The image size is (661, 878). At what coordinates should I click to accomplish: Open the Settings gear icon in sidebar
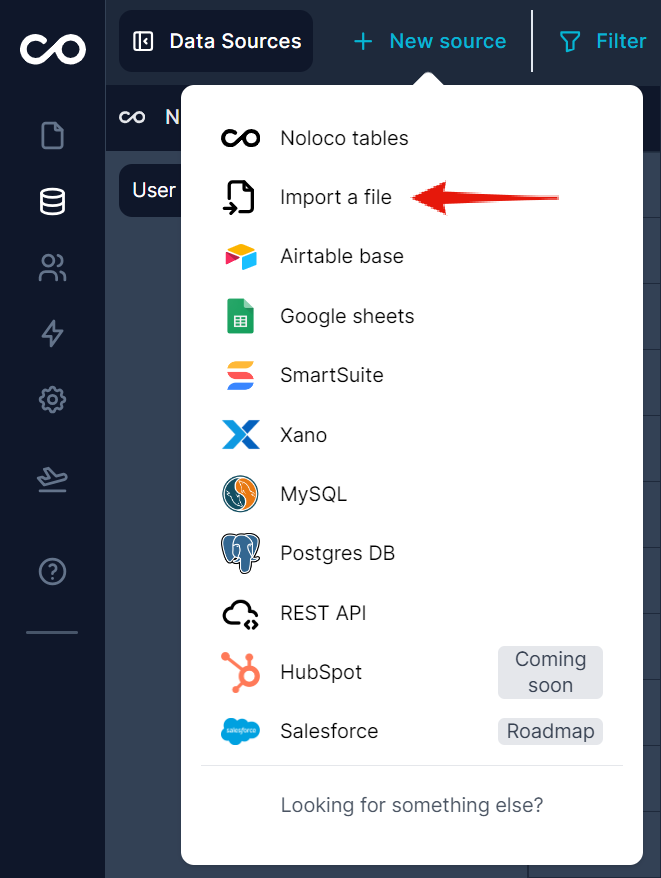(x=52, y=400)
